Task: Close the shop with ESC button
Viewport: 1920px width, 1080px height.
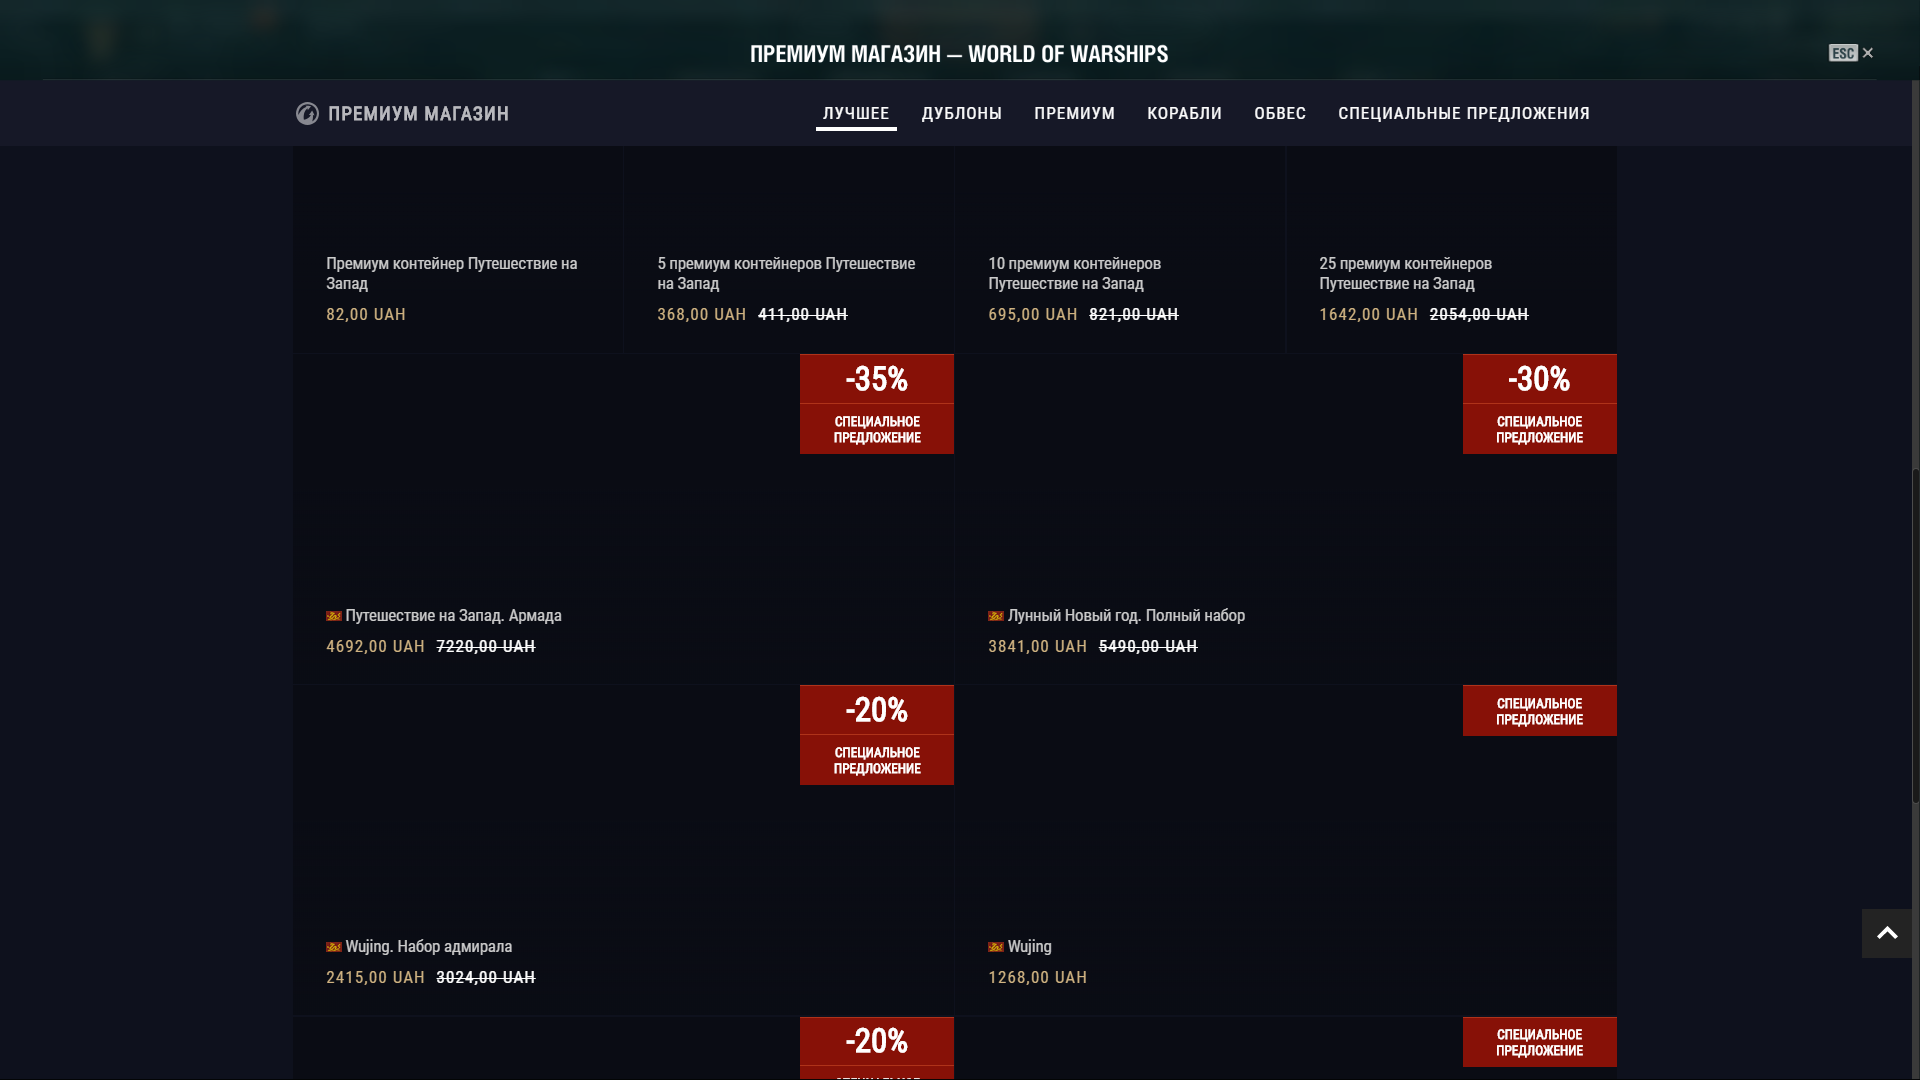Action: tap(1851, 53)
